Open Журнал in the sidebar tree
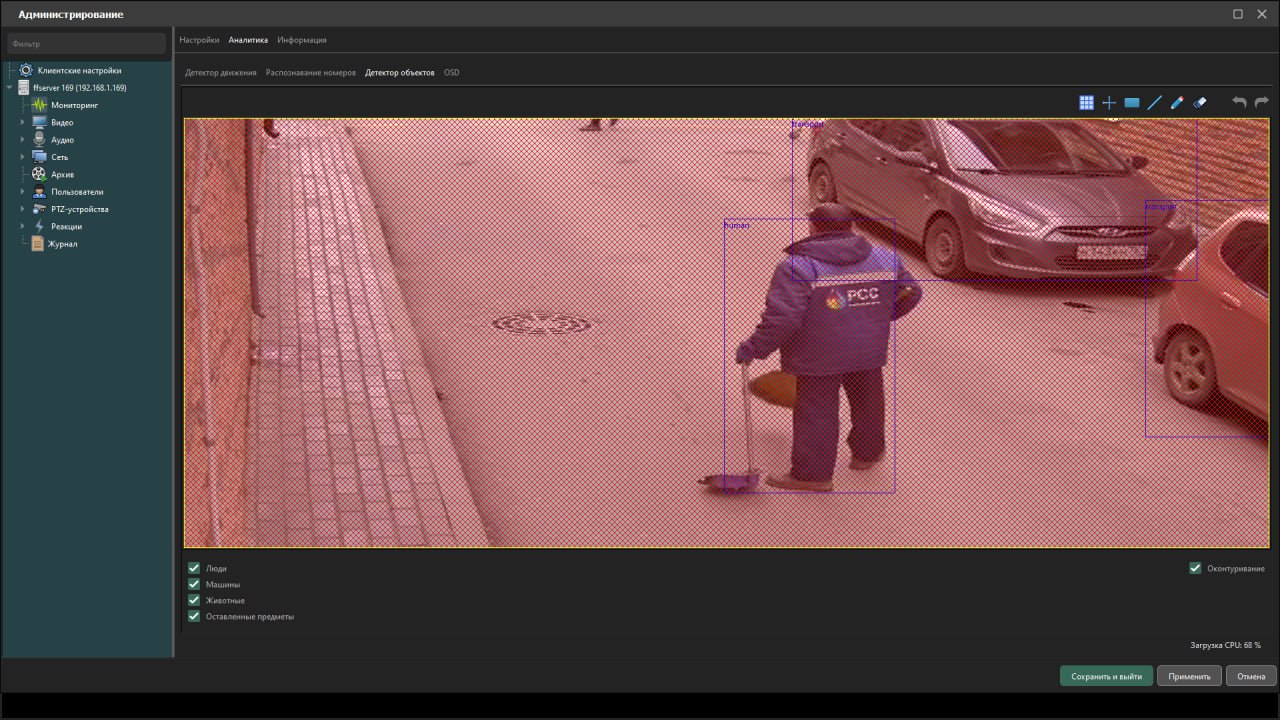Image resolution: width=1280 pixels, height=720 pixels. [x=62, y=244]
